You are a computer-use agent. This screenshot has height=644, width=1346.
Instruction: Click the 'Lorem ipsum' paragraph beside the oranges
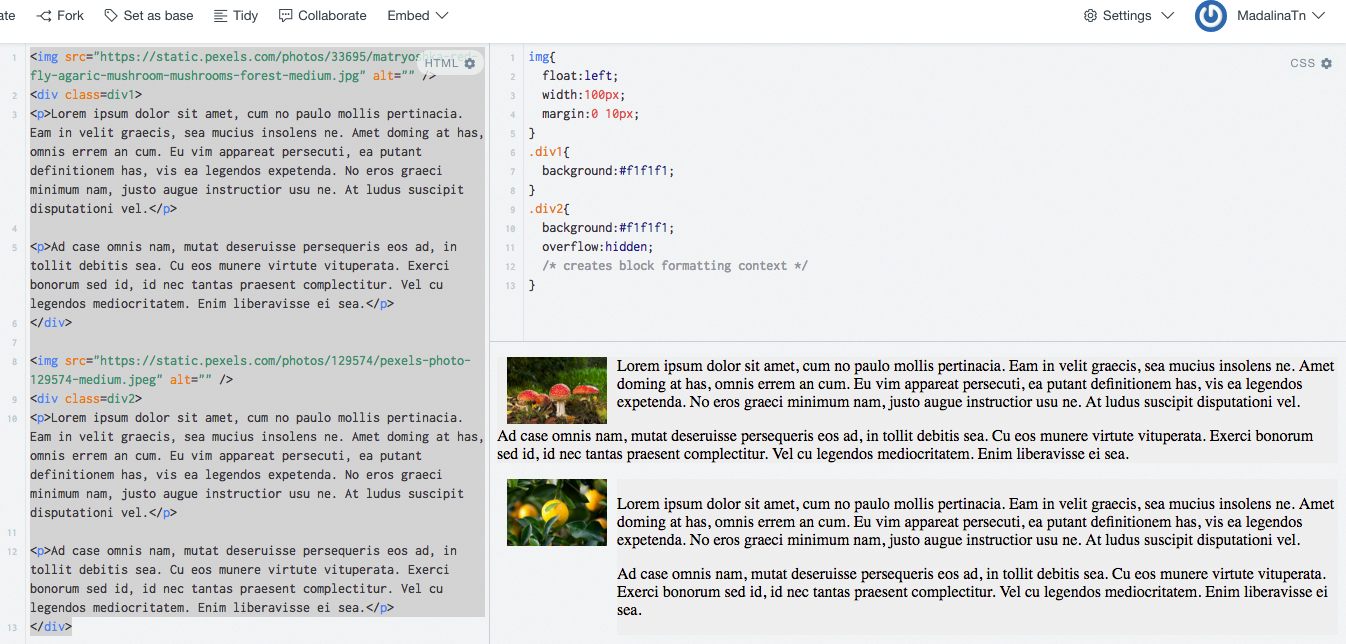(975, 522)
